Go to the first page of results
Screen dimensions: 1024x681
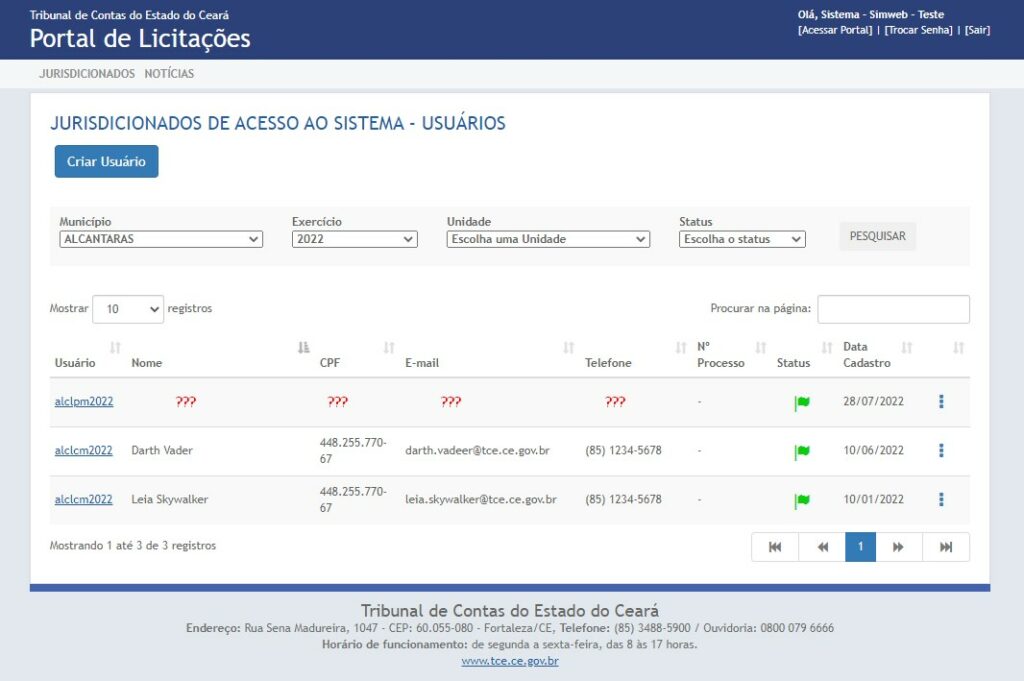(x=775, y=547)
